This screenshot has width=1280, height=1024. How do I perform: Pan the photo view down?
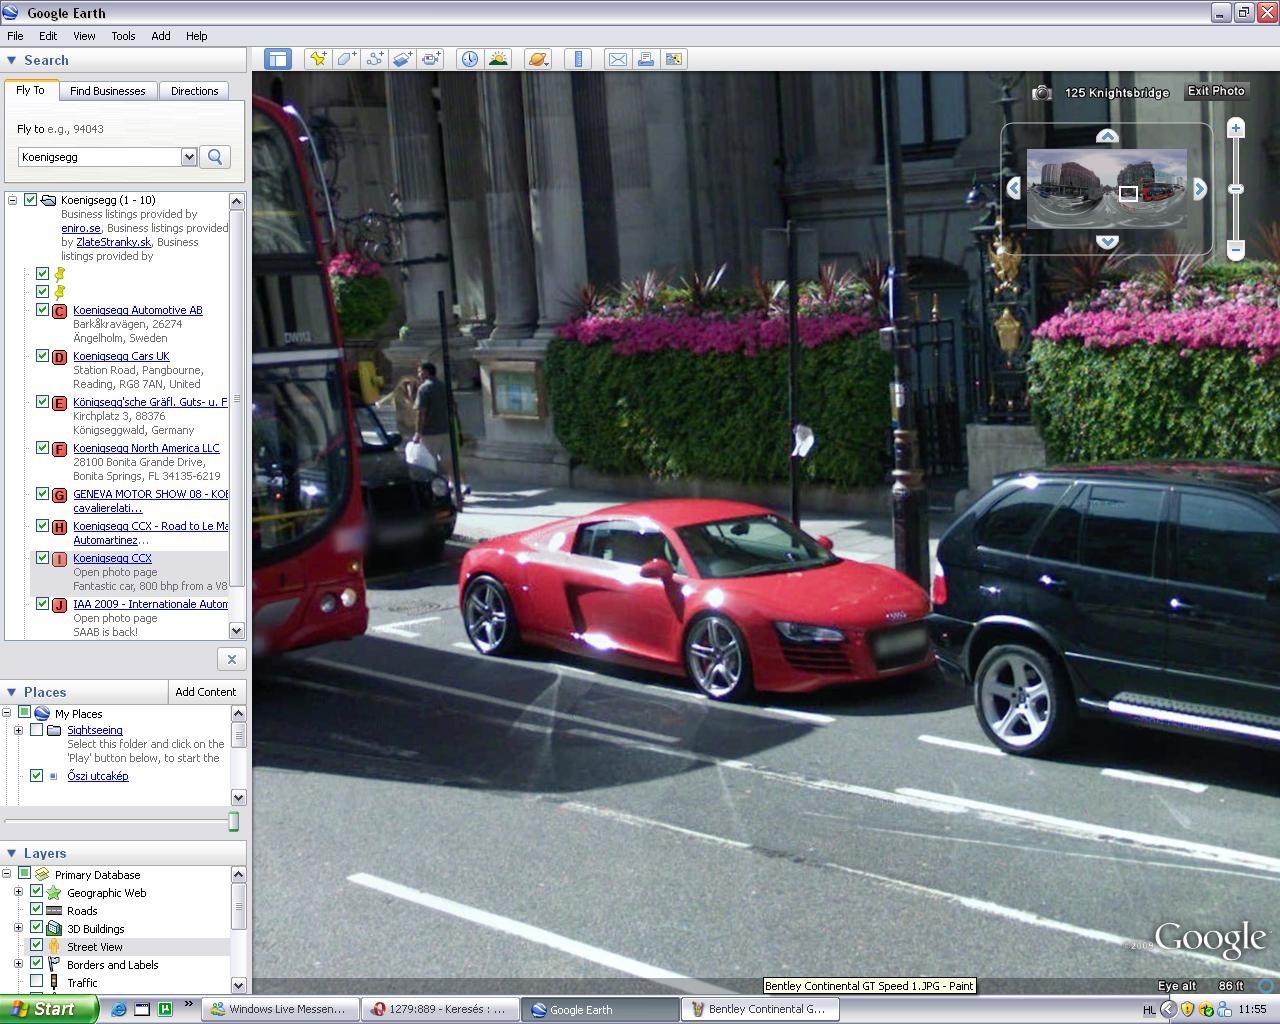[x=1106, y=241]
